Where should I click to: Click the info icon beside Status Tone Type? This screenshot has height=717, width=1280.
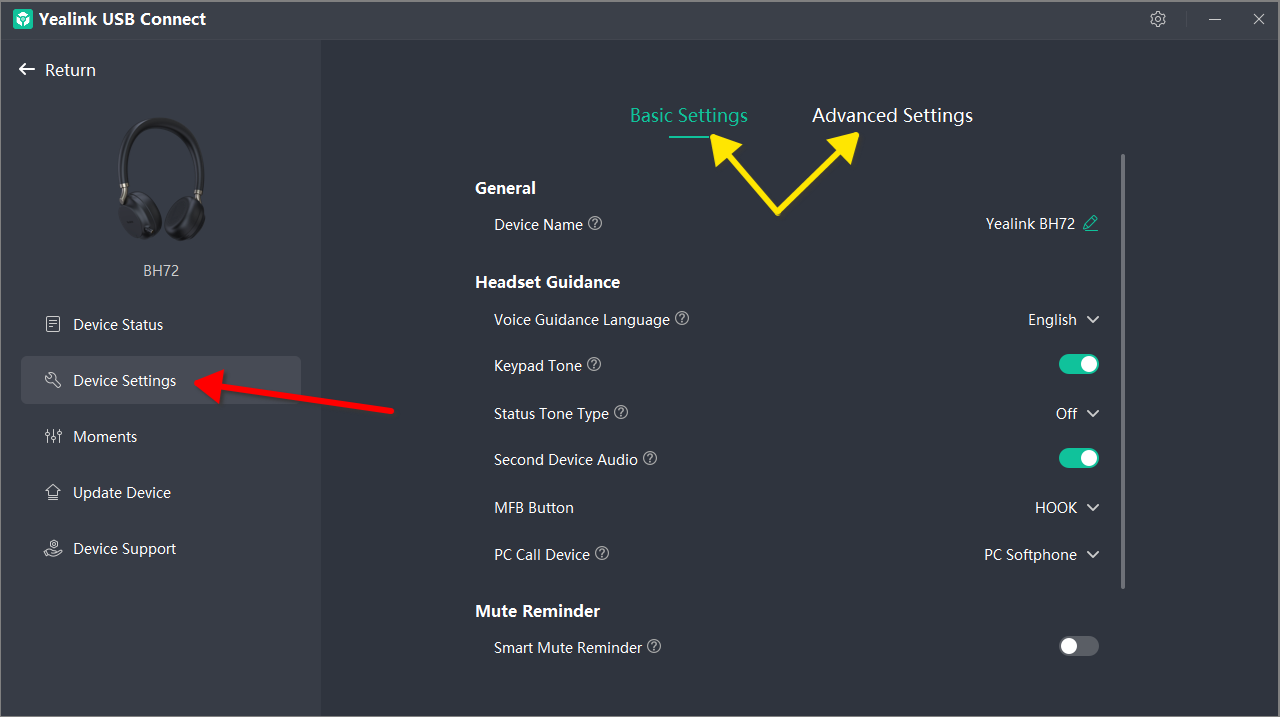(x=621, y=412)
